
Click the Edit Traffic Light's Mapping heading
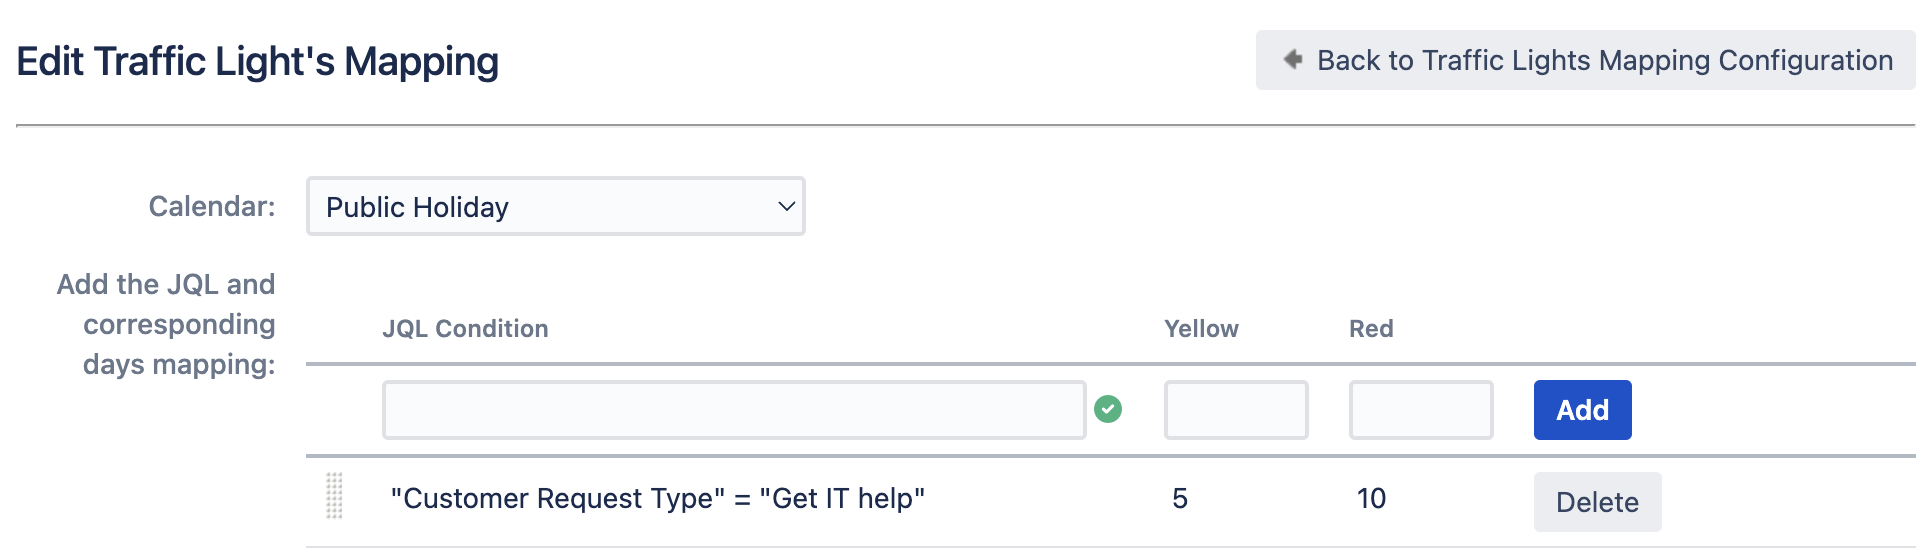[258, 61]
